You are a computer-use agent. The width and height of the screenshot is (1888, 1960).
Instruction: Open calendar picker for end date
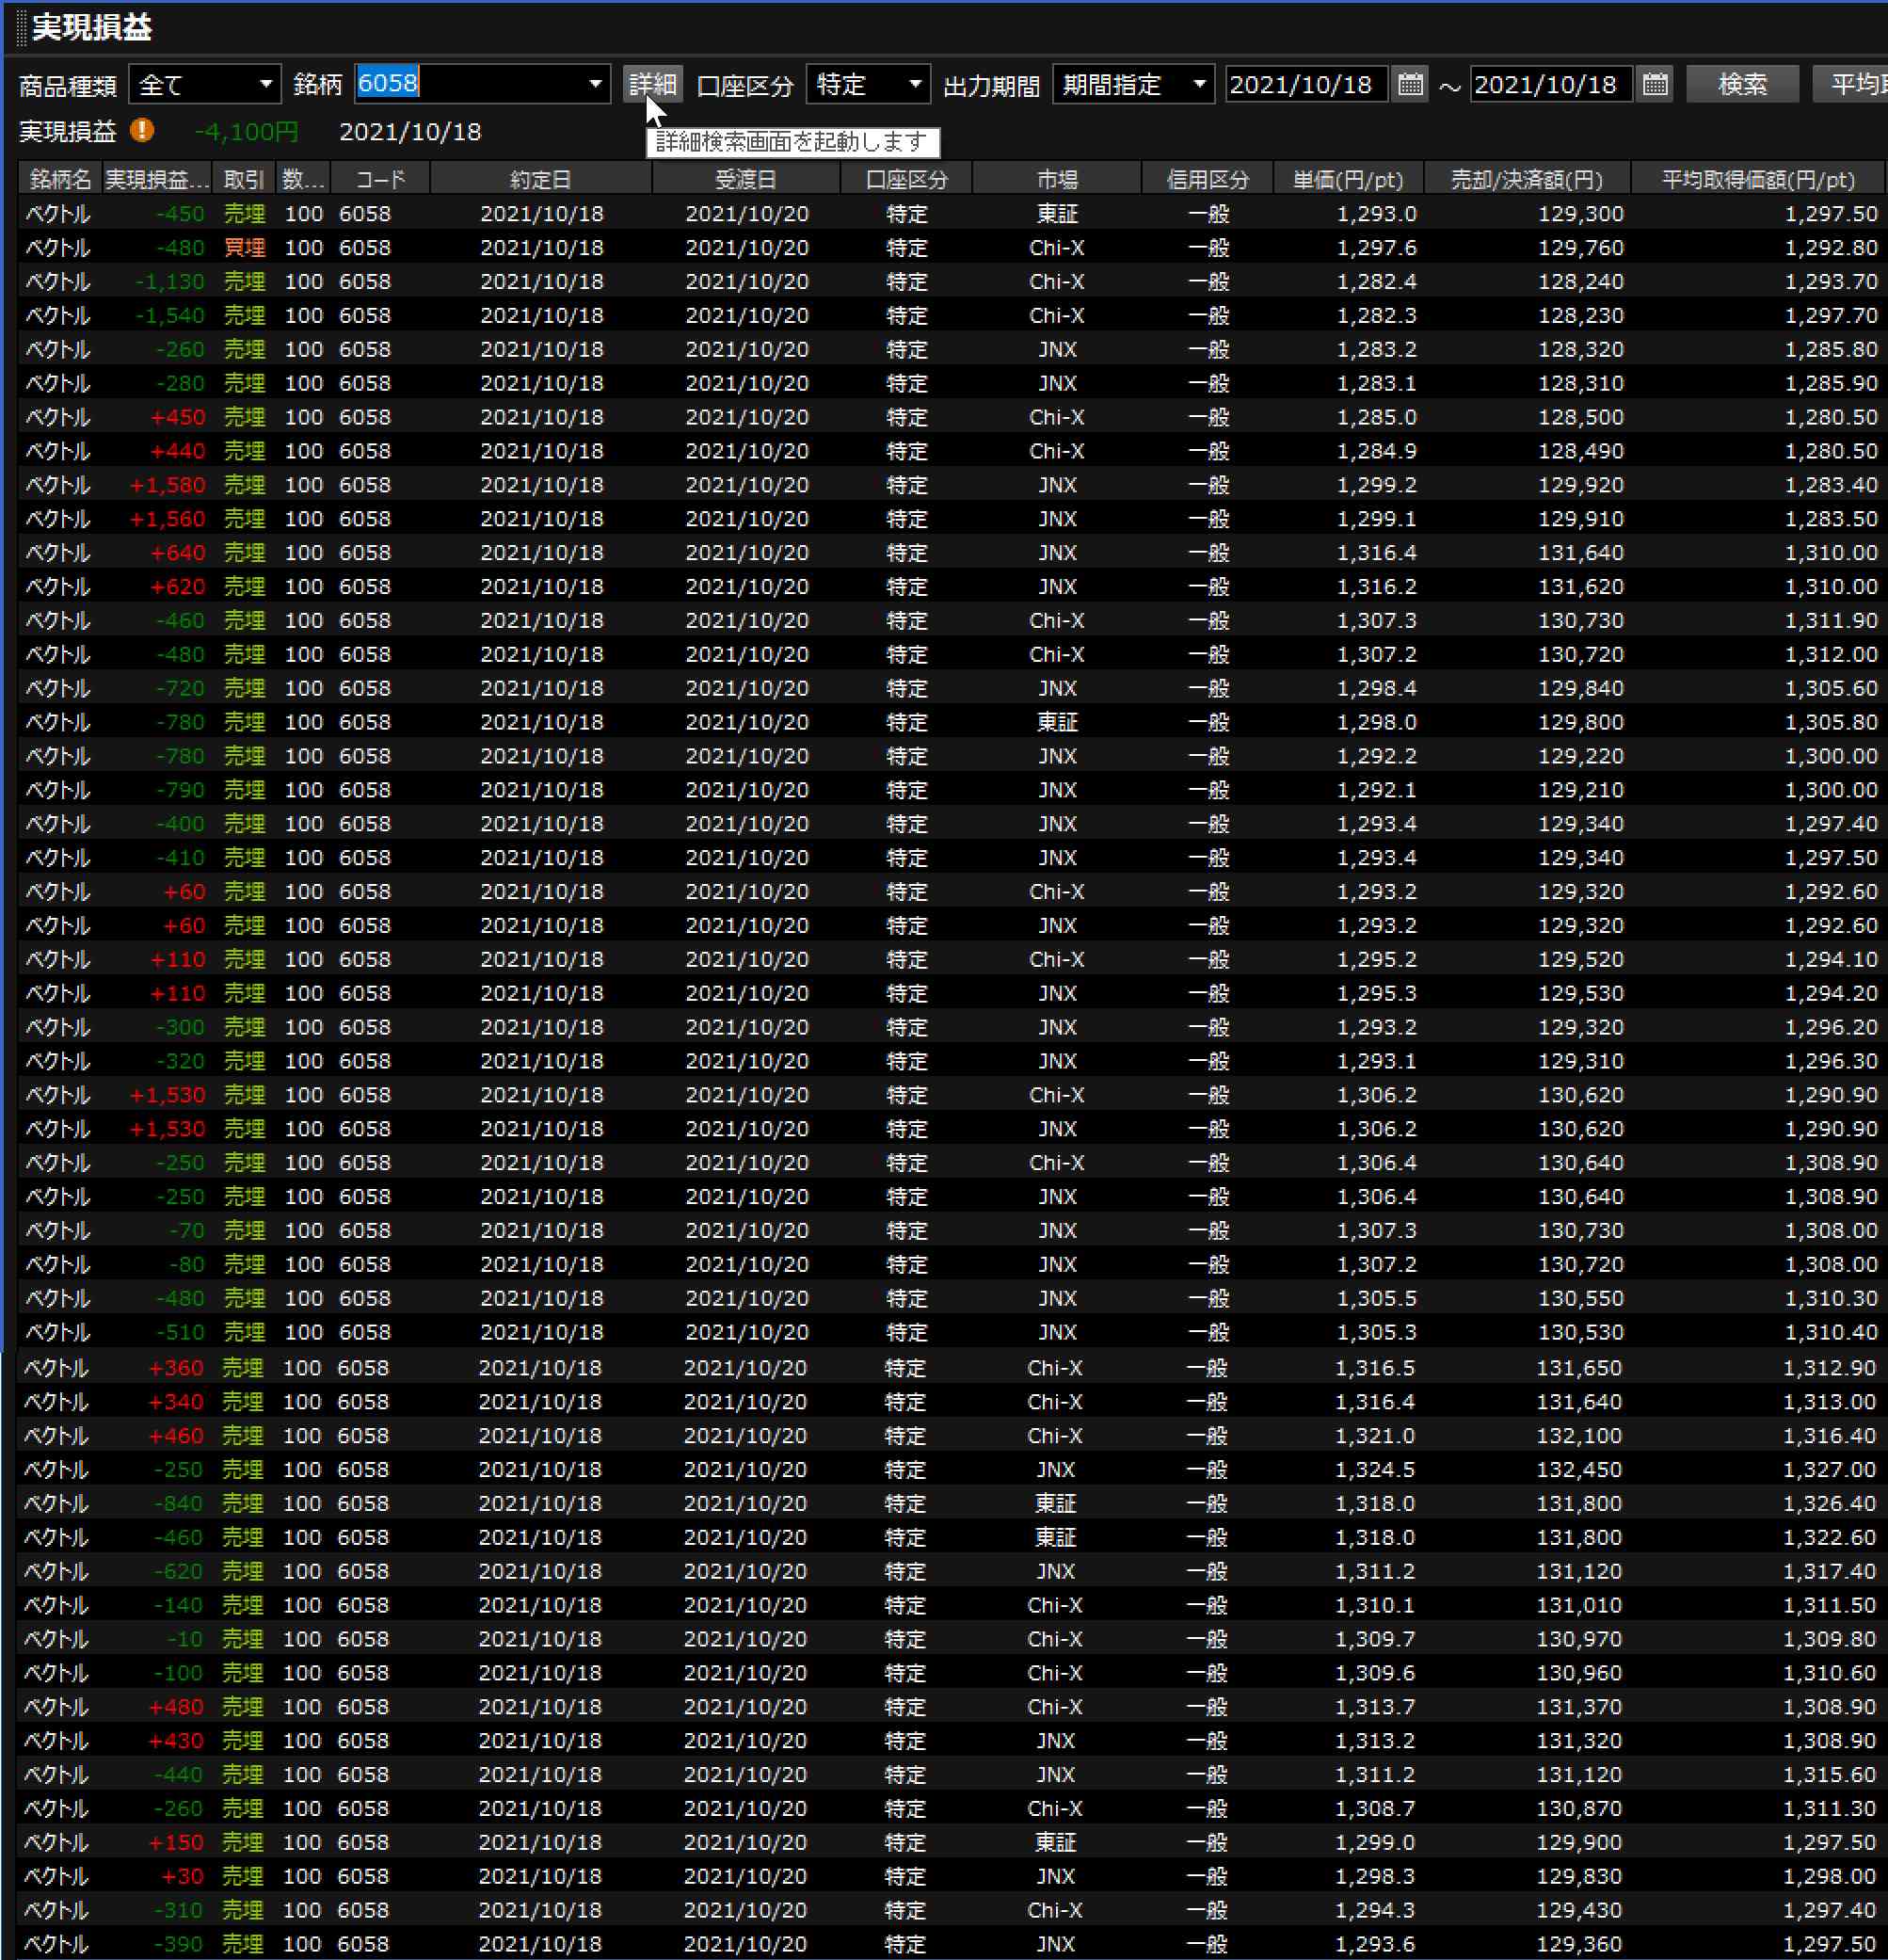[1655, 85]
